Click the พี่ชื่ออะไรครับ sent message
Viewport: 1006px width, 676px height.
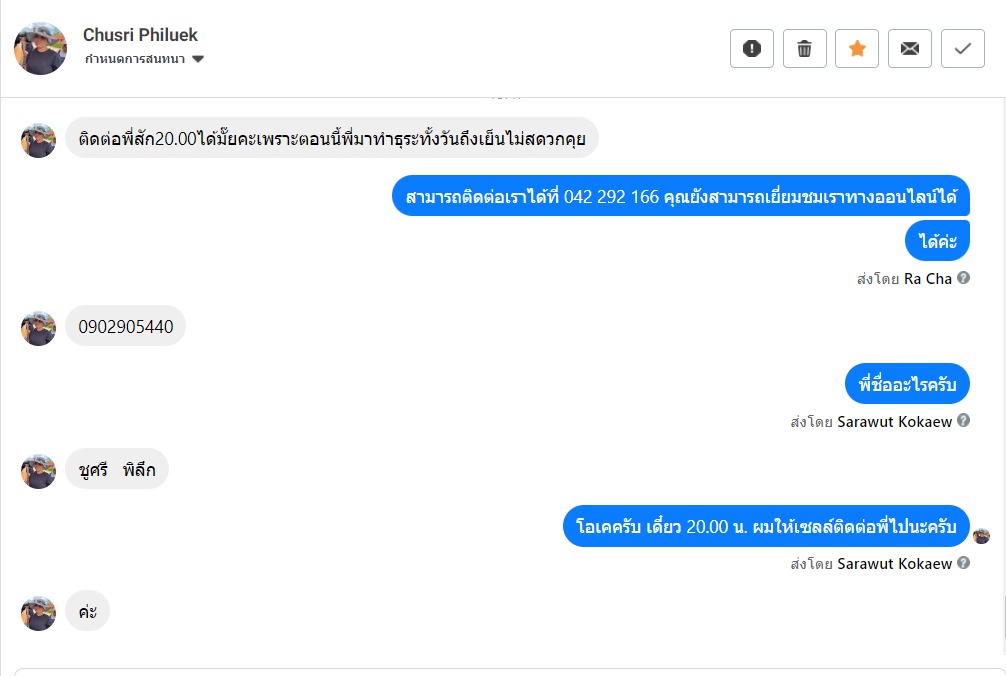pyautogui.click(x=907, y=384)
